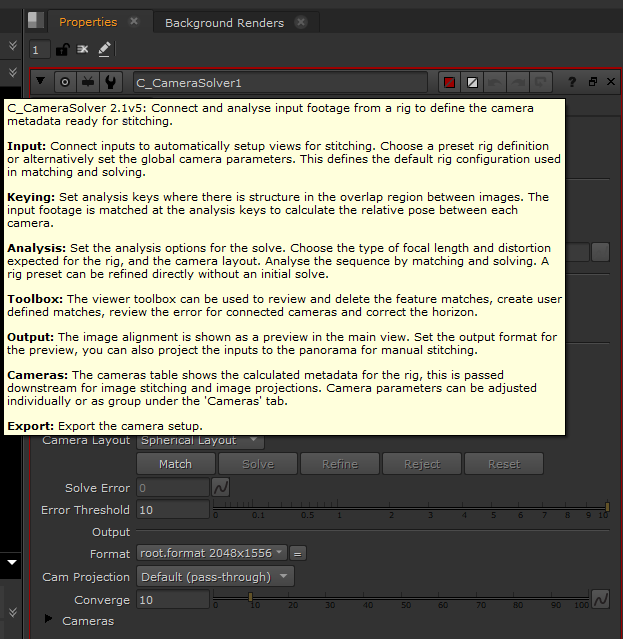
Task: Click the Converge slider handle
Action: (x=251, y=597)
